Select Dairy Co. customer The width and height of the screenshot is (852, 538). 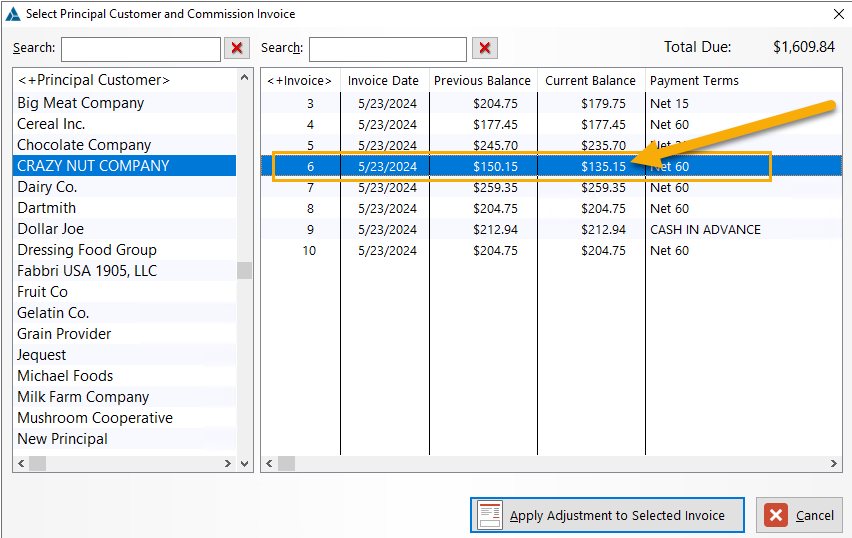pyautogui.click(x=125, y=187)
